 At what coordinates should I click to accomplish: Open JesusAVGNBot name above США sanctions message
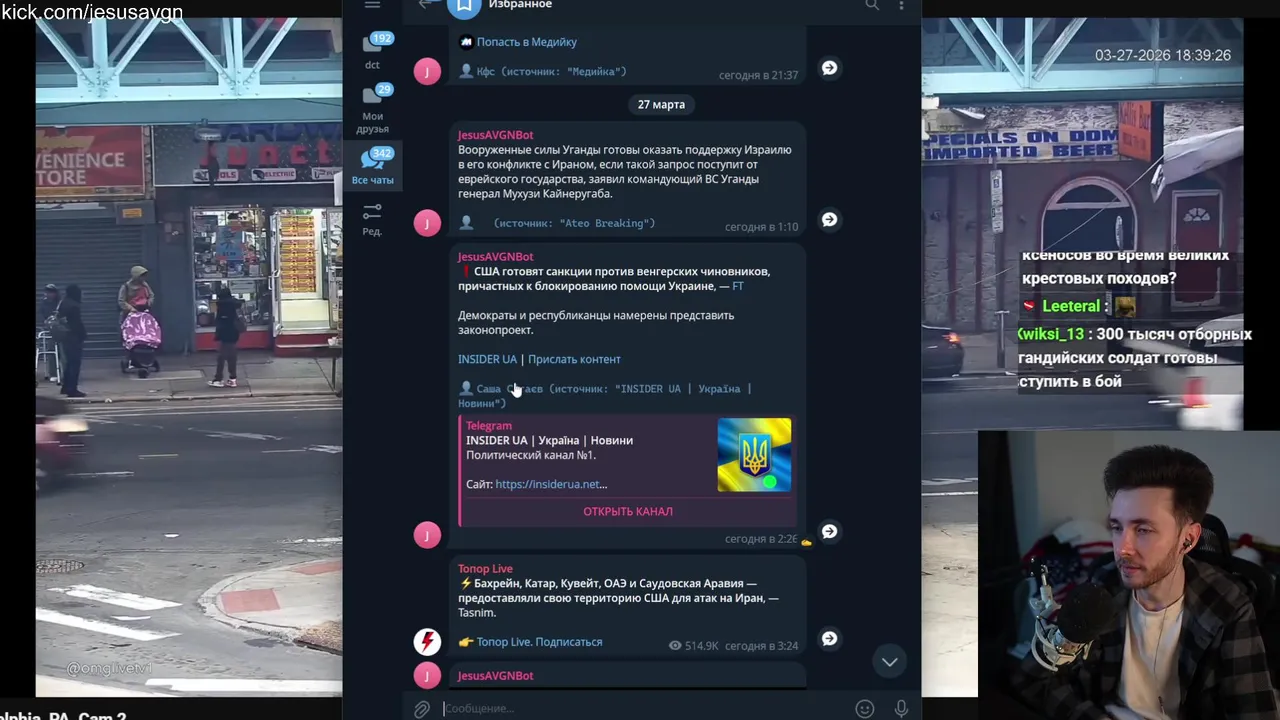pos(495,257)
